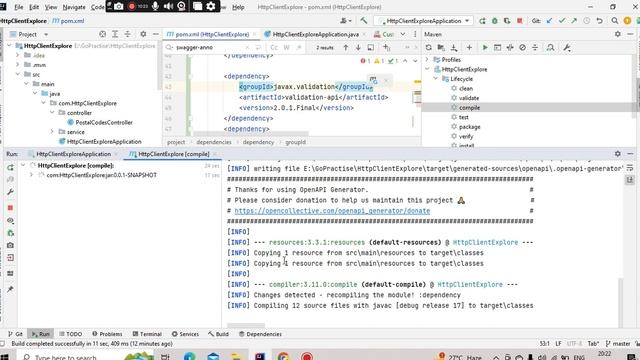Image resolution: width=640 pixels, height=360 pixels.
Task: Open Maven tool window gear options
Action: pos(618,34)
